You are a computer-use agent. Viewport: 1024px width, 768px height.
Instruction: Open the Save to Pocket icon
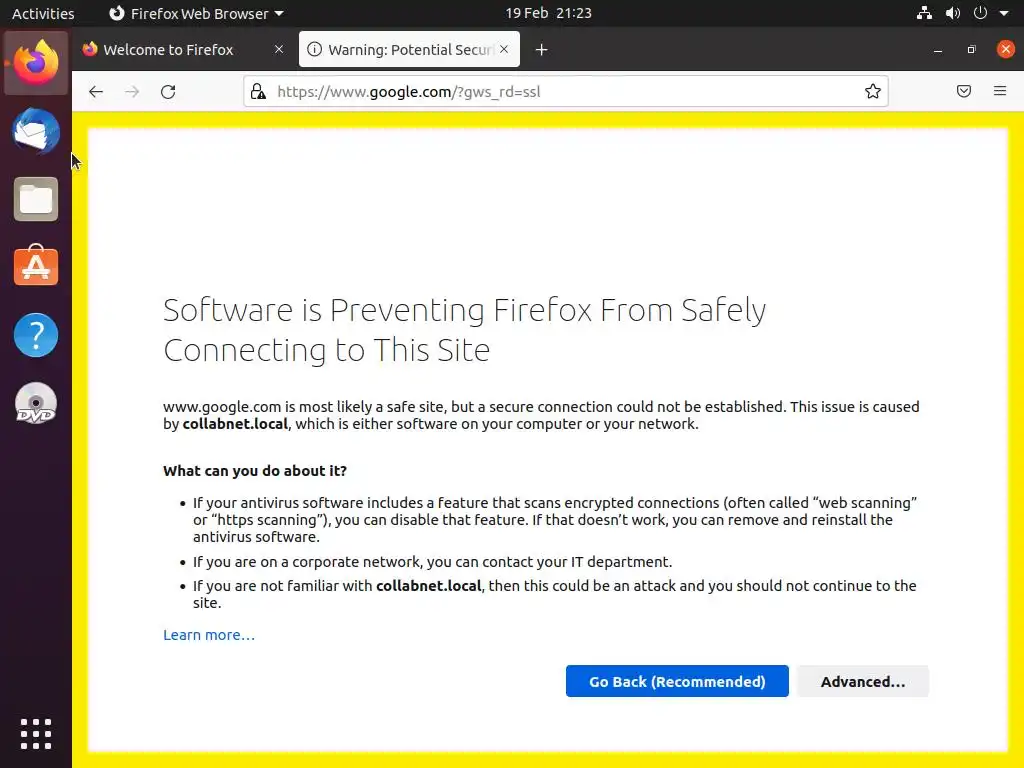(964, 92)
